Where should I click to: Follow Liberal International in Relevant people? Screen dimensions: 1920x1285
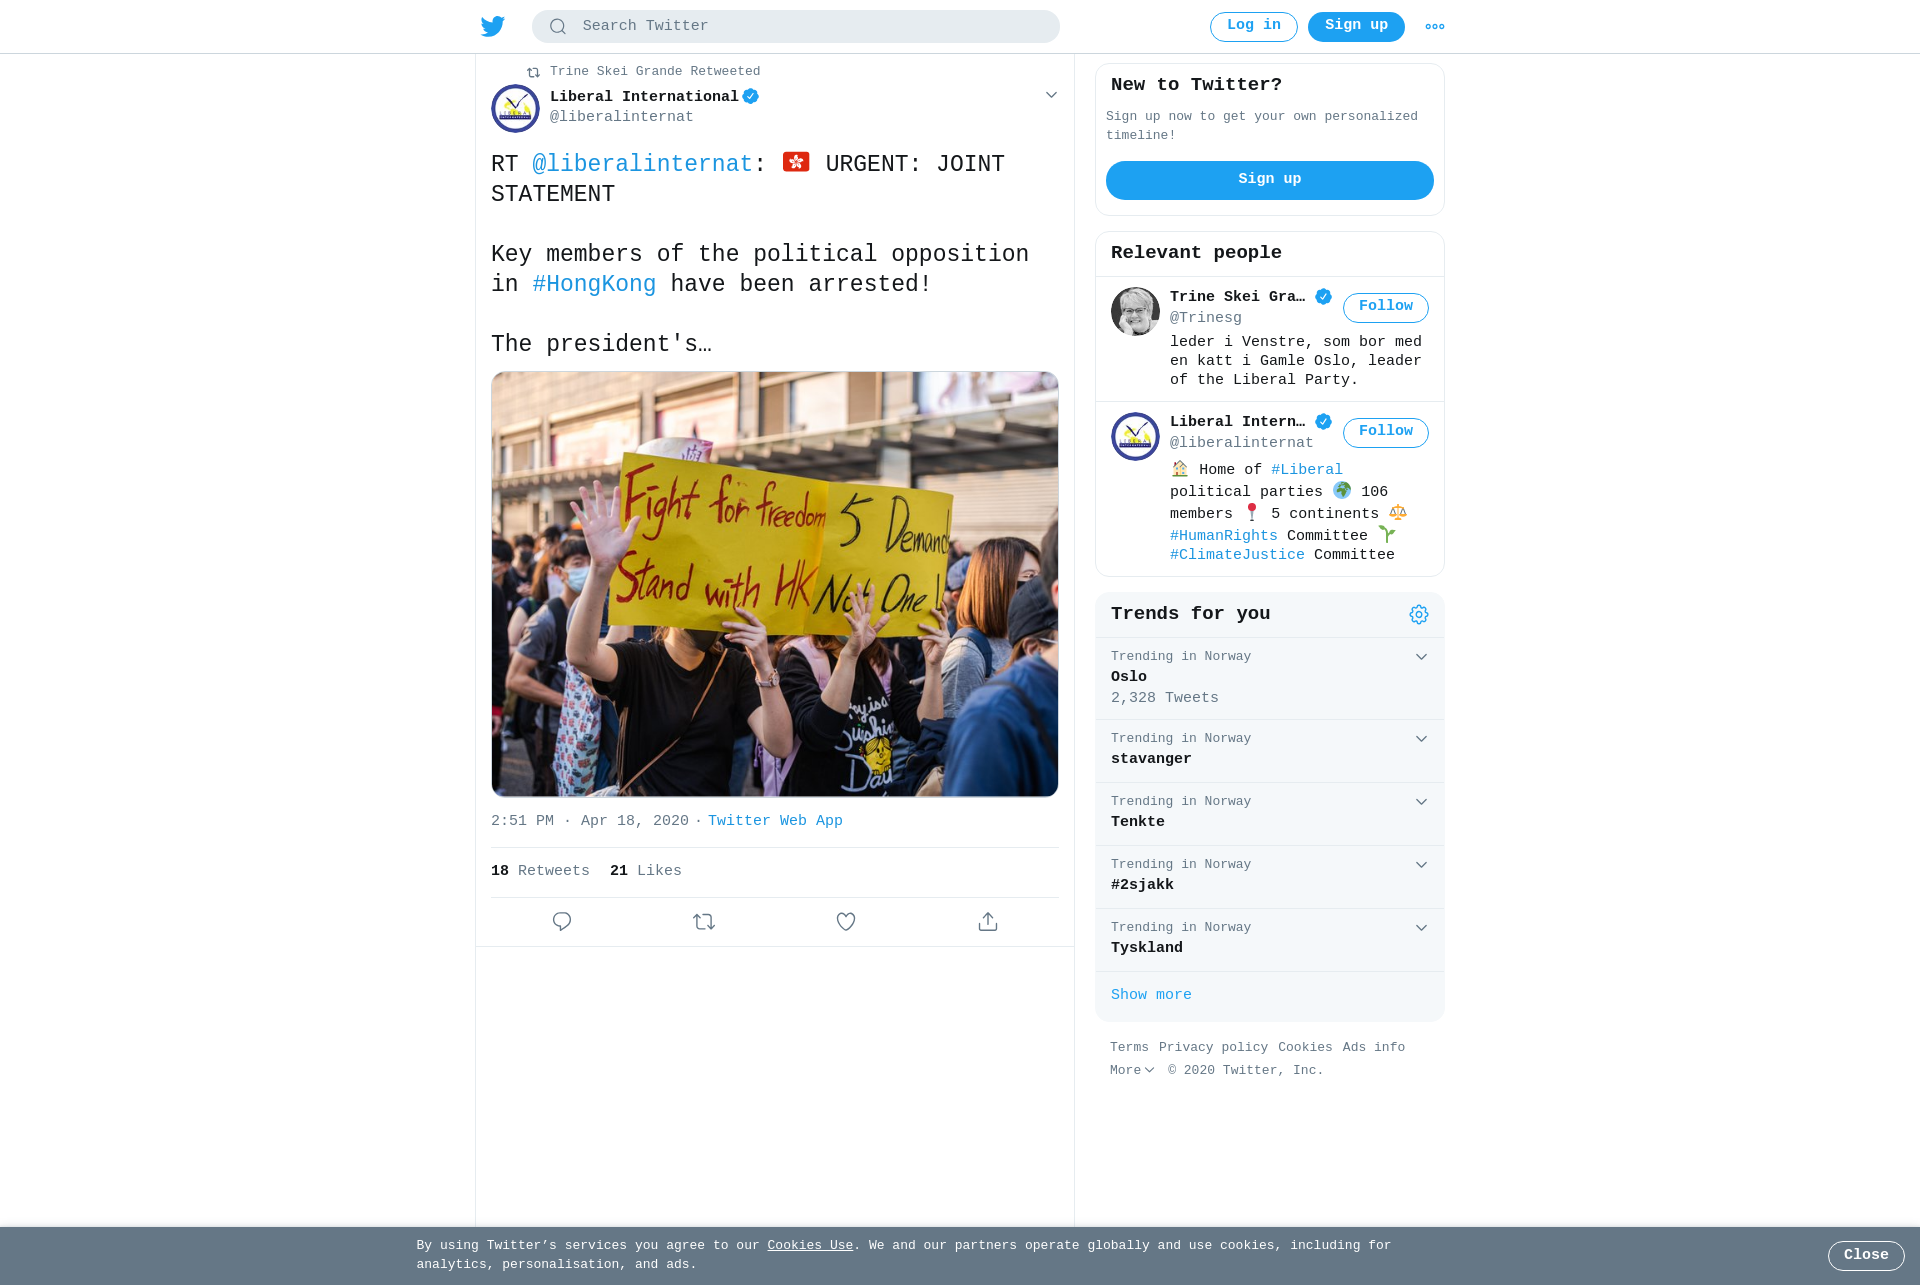coord(1385,432)
